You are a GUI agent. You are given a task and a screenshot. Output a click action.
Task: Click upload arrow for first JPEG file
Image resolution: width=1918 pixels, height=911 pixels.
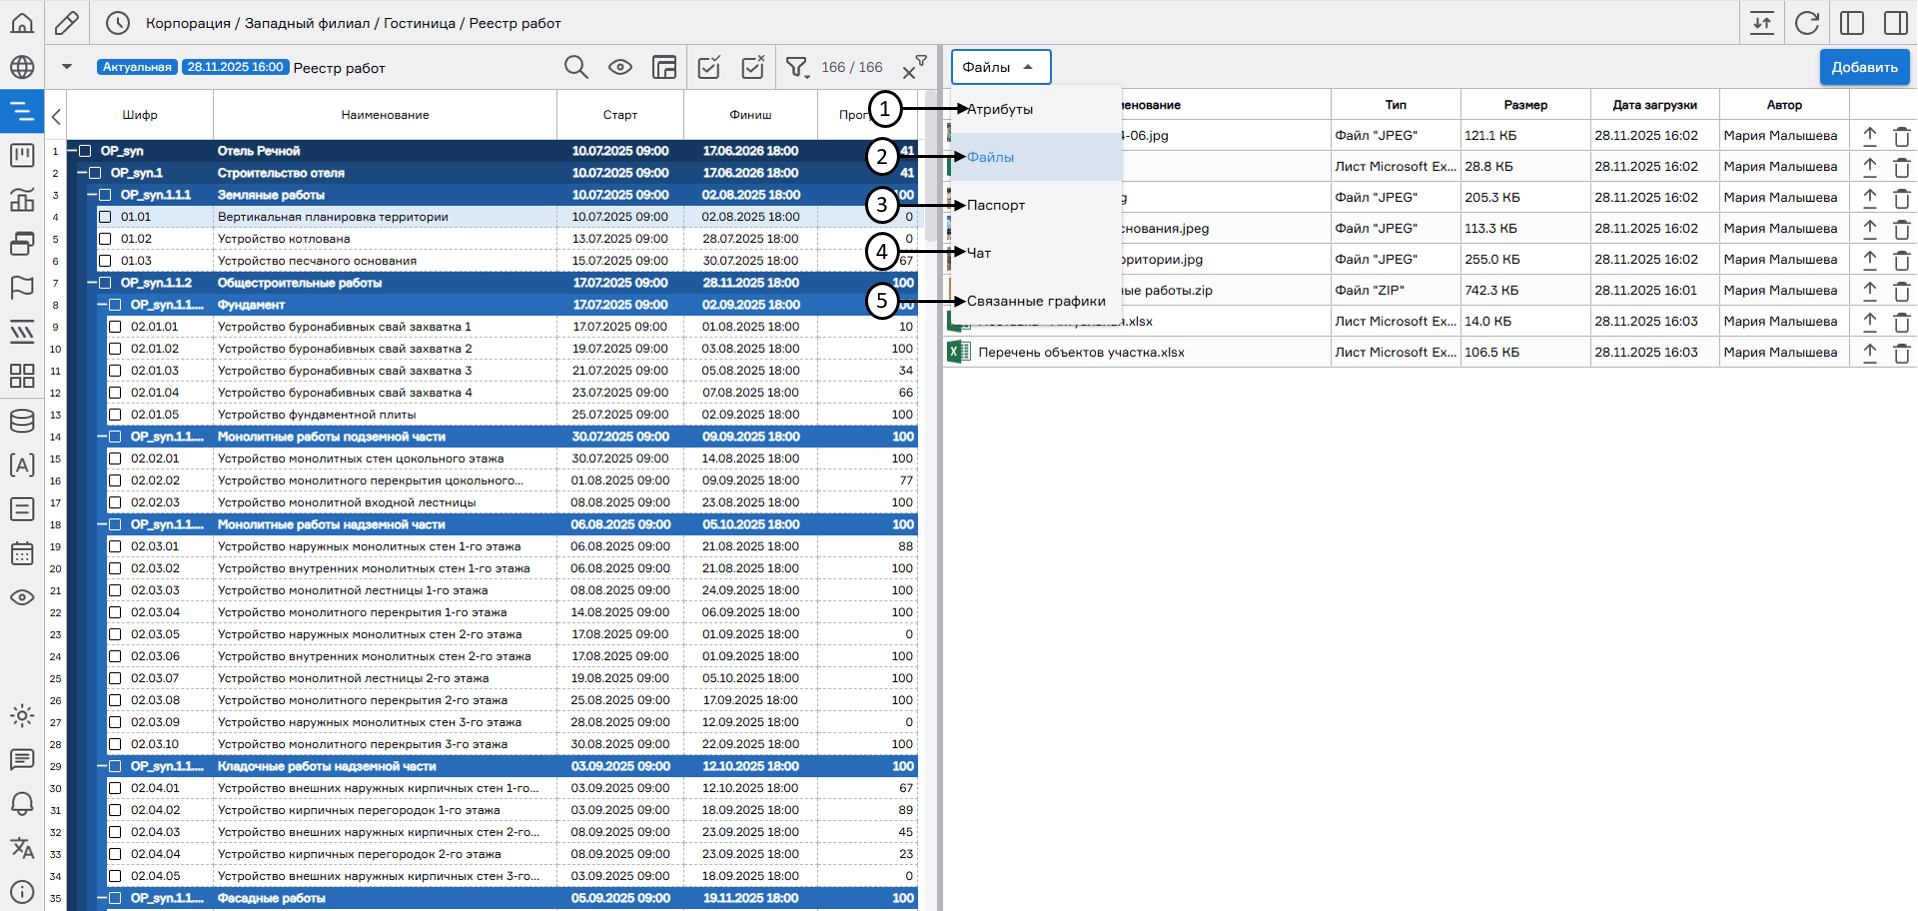tap(1869, 136)
